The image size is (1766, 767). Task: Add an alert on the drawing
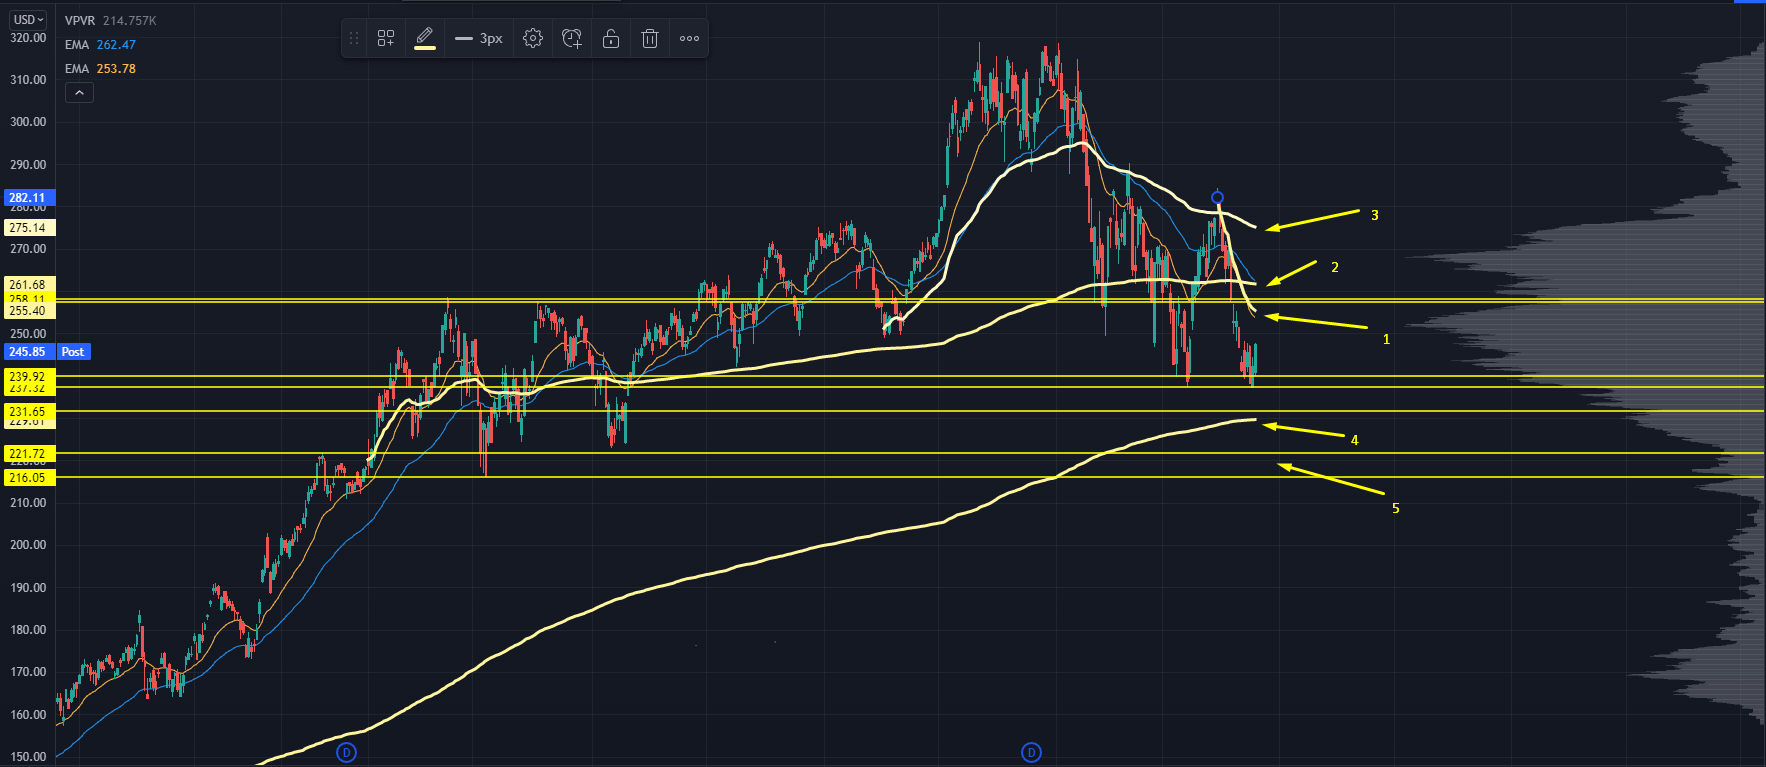572,39
